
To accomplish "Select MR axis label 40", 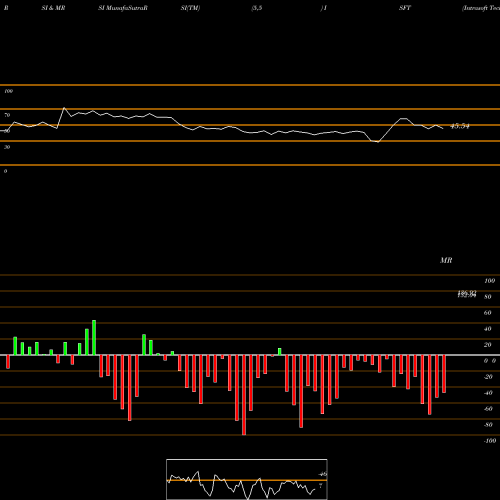I will pos(488,329).
